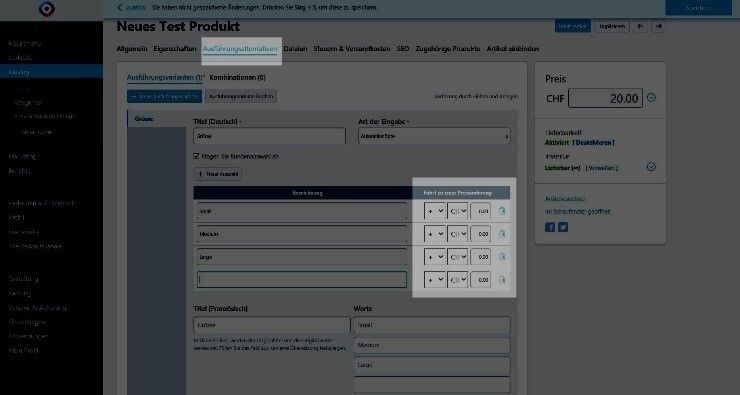Viewport: 740px width, 395px height.
Task: Open the Katalog item in sidebar
Action: [51, 72]
